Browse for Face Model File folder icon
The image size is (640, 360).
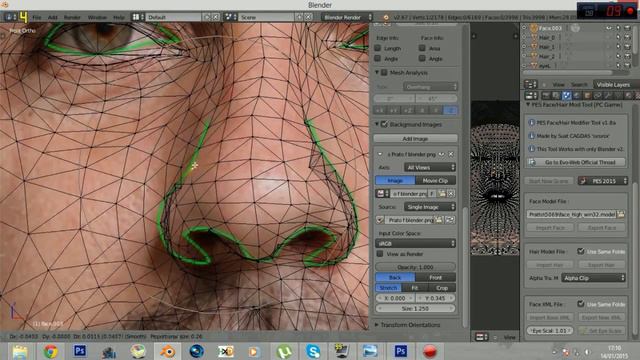[621, 214]
